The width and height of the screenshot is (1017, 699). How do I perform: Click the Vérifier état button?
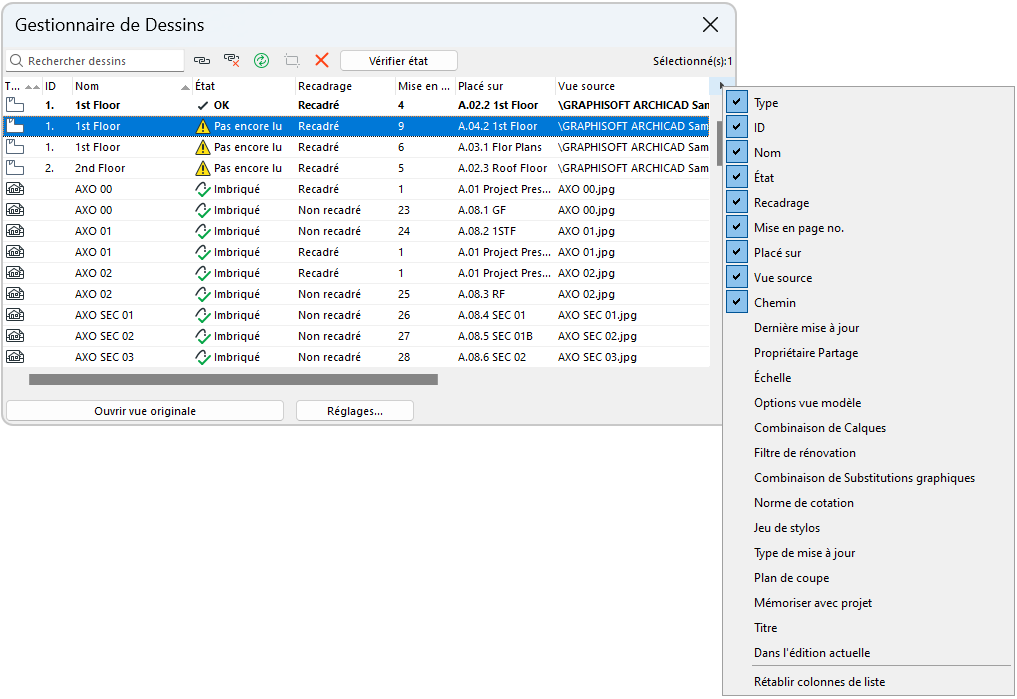click(x=398, y=61)
